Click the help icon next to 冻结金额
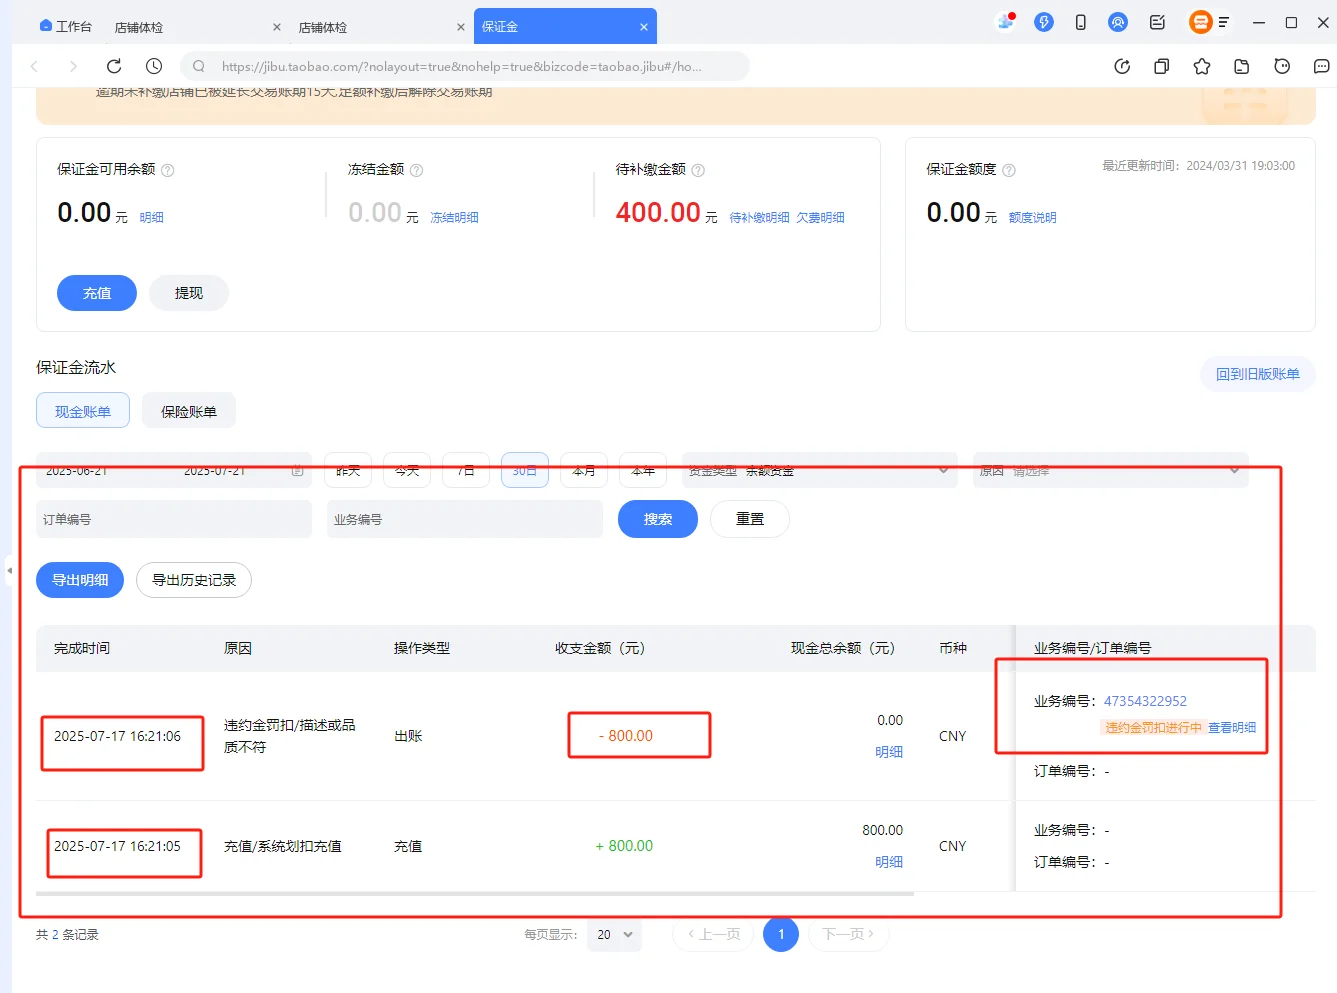The height and width of the screenshot is (993, 1337). pos(417,170)
